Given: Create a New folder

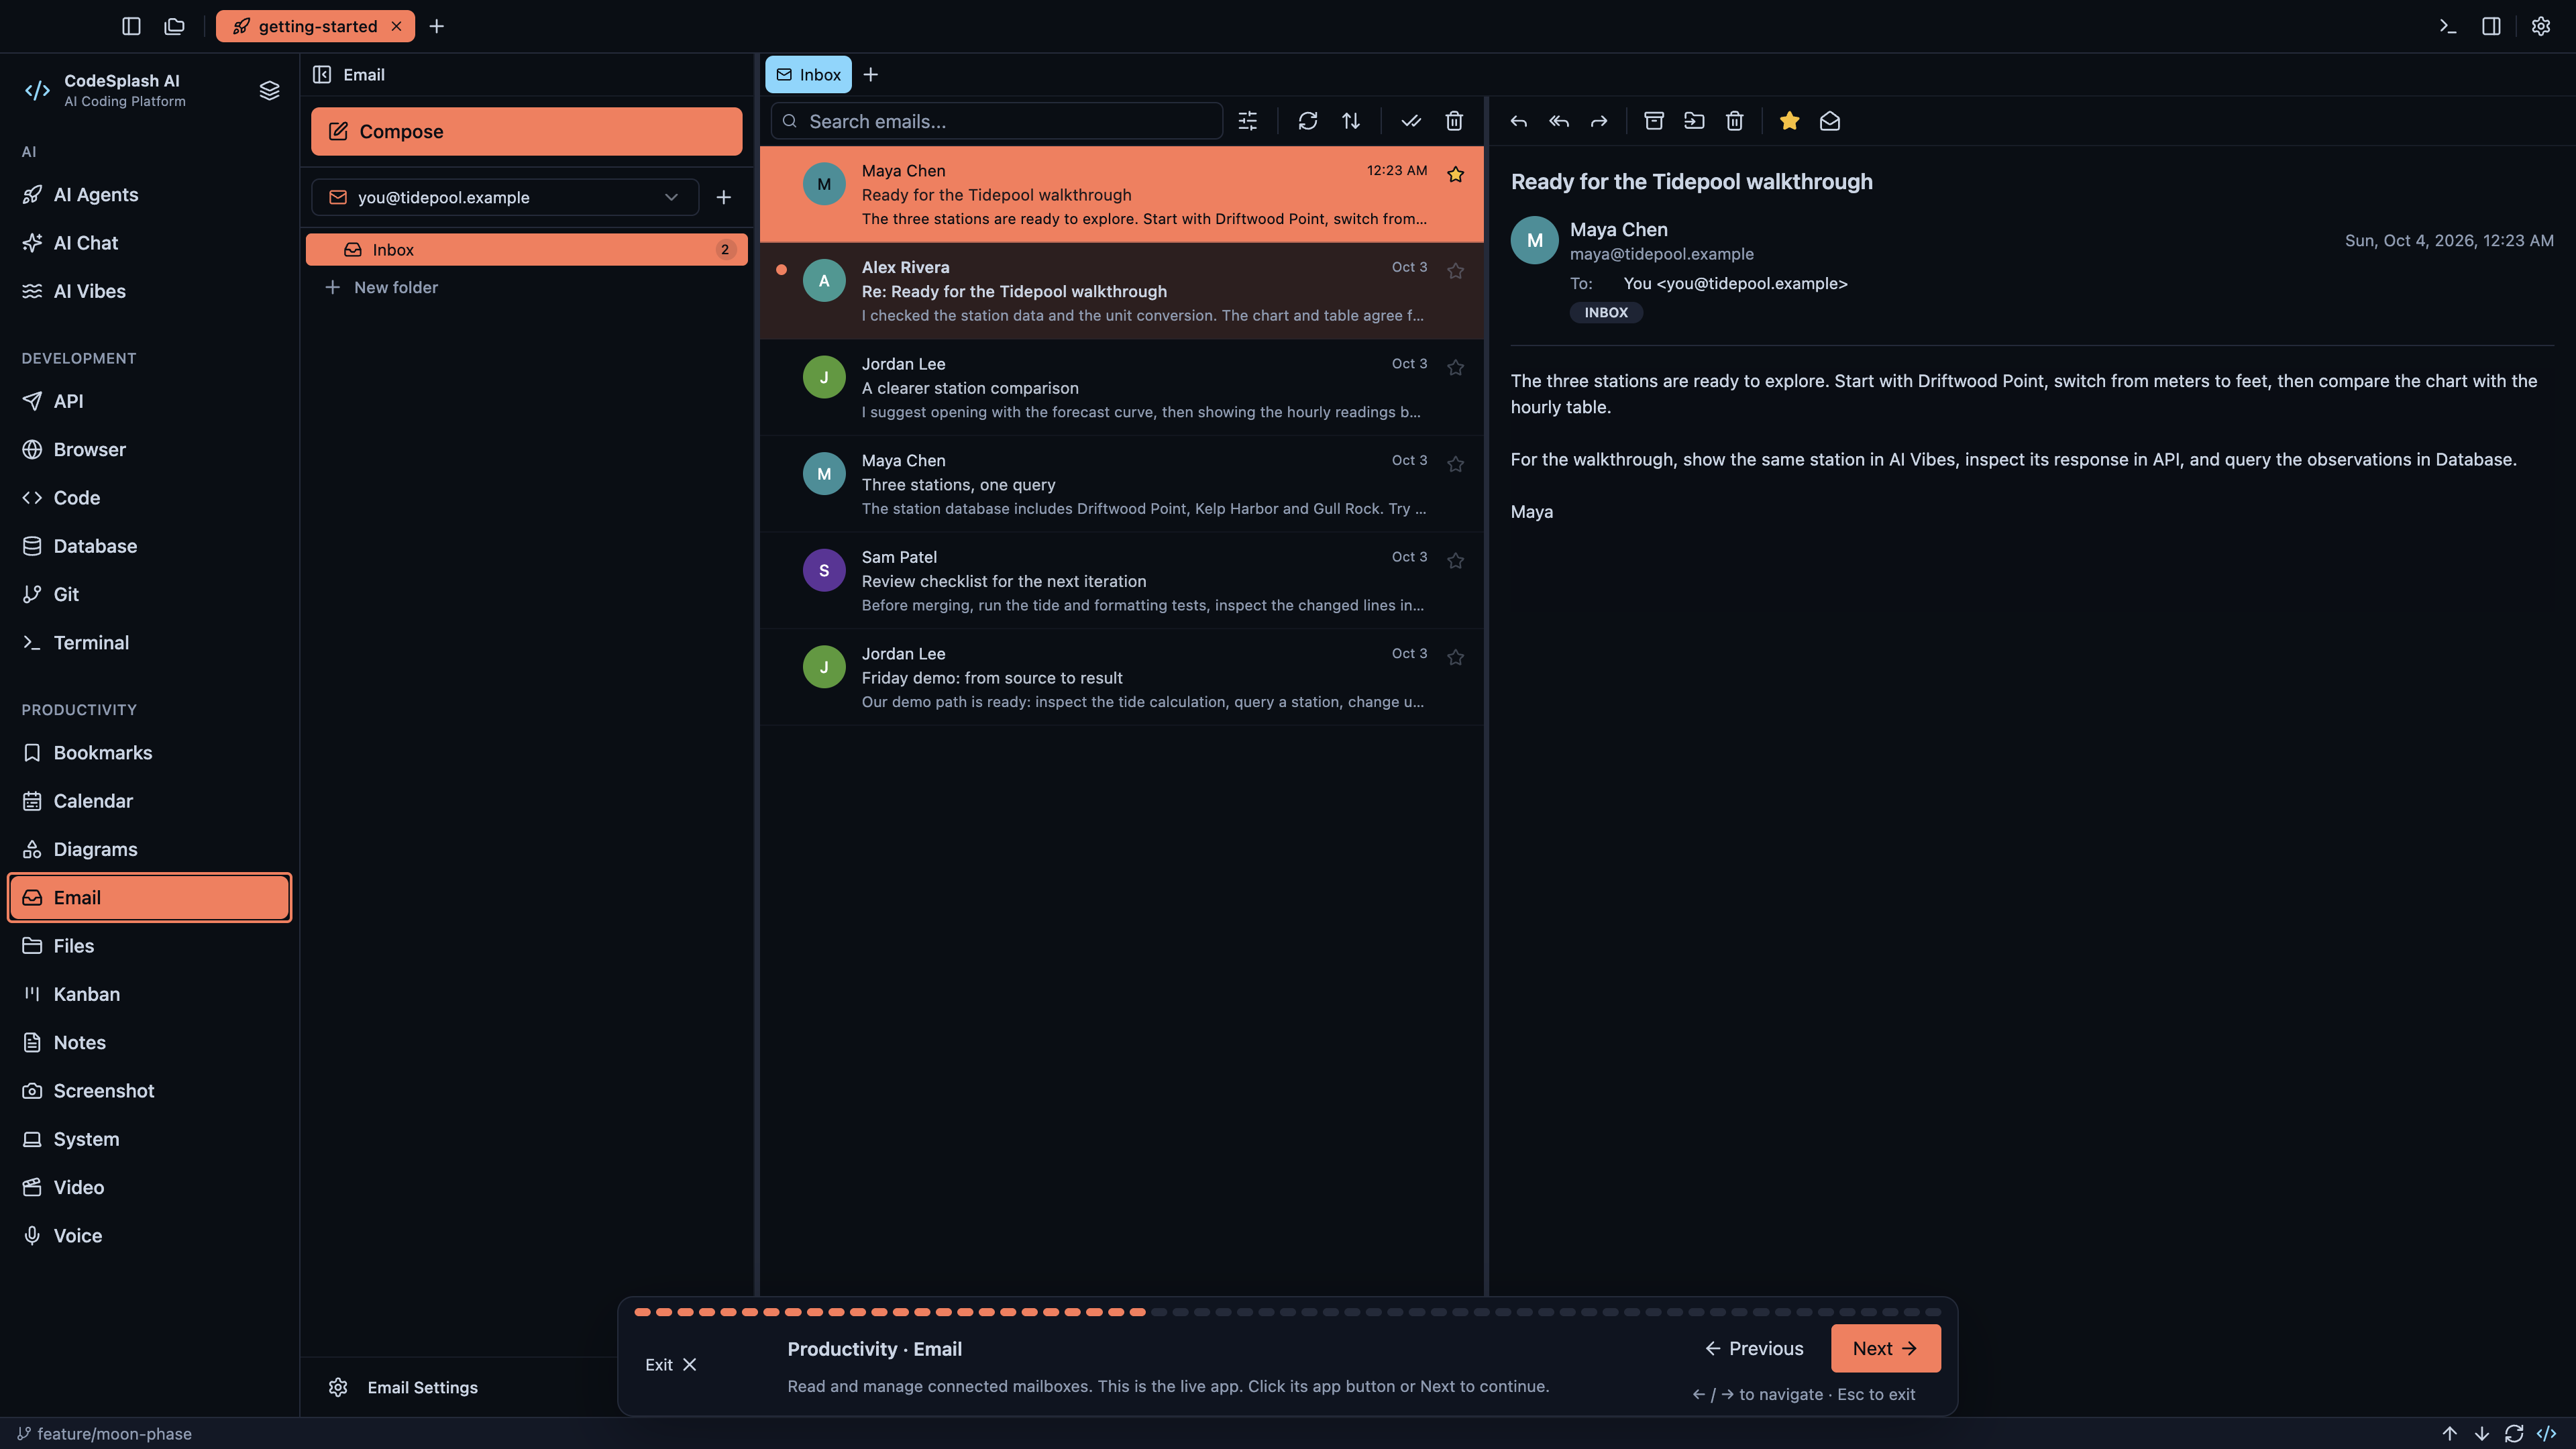Looking at the screenshot, I should tap(381, 287).
